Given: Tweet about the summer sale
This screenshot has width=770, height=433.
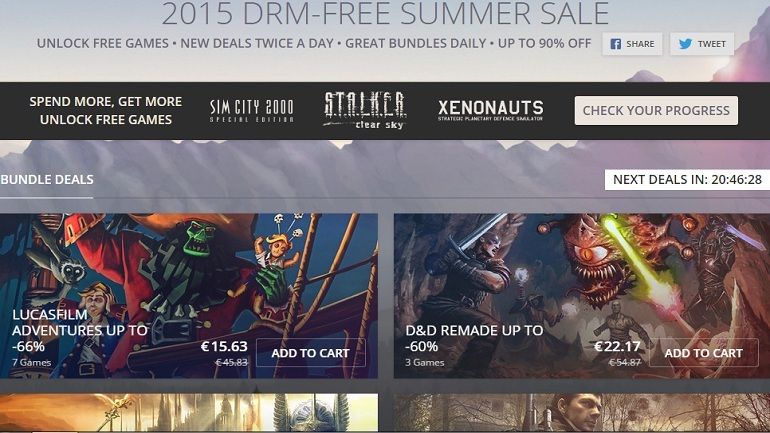Looking at the screenshot, I should click(702, 44).
